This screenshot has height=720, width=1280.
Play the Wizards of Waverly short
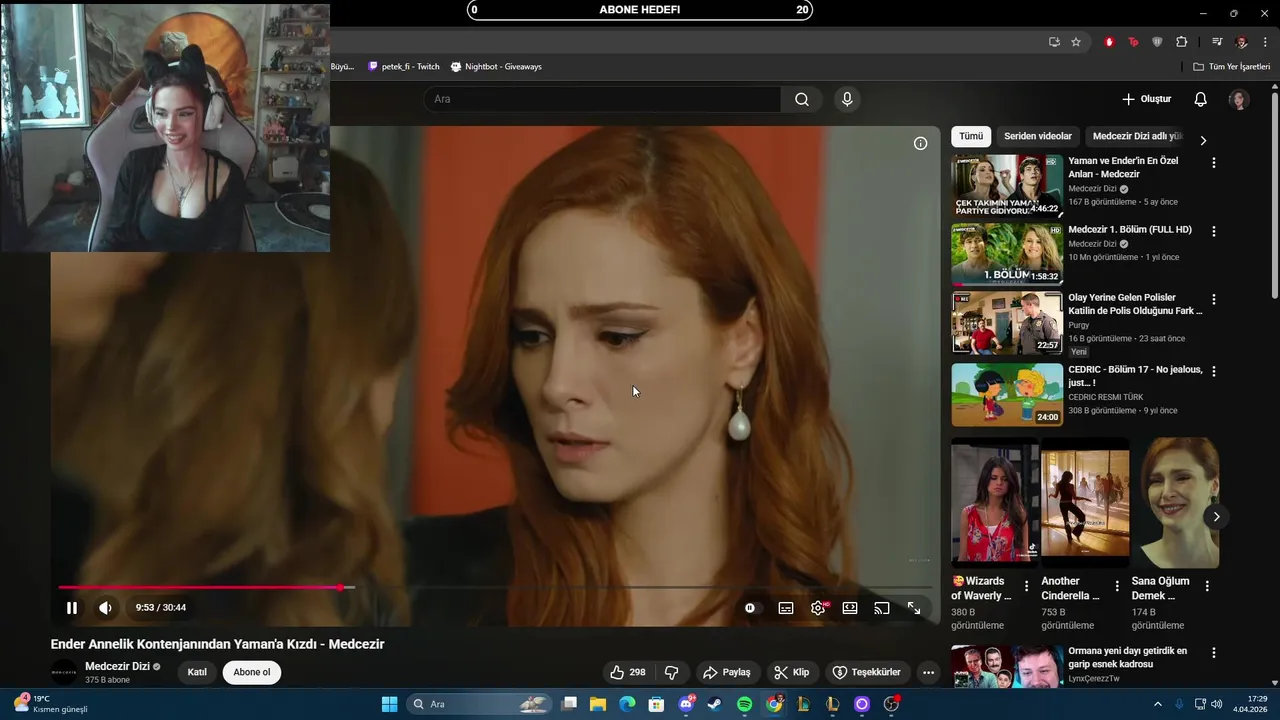(x=995, y=503)
